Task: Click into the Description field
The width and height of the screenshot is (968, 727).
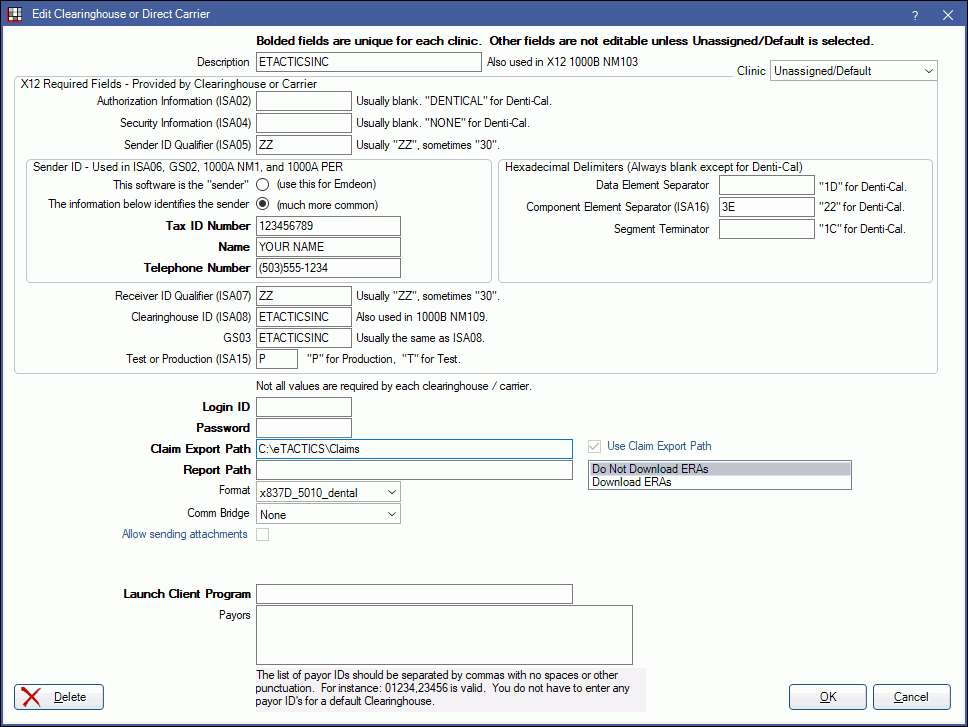Action: tap(368, 61)
